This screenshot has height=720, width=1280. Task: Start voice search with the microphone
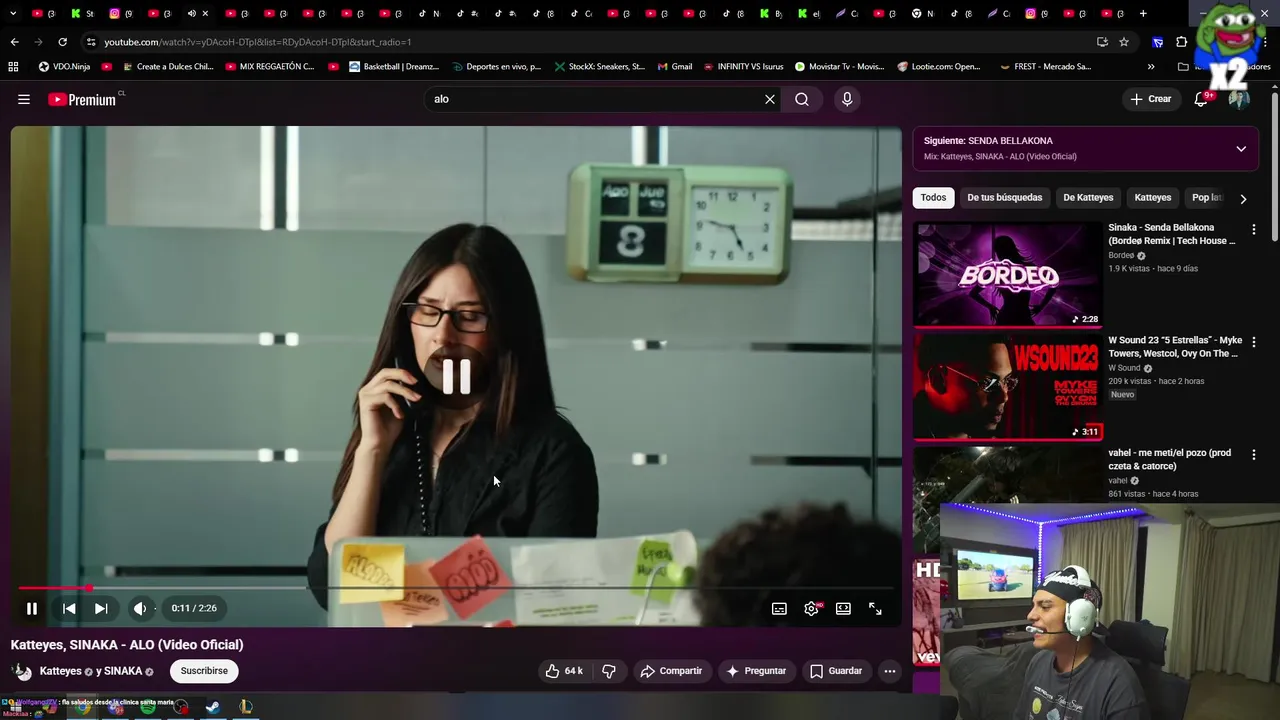click(847, 99)
